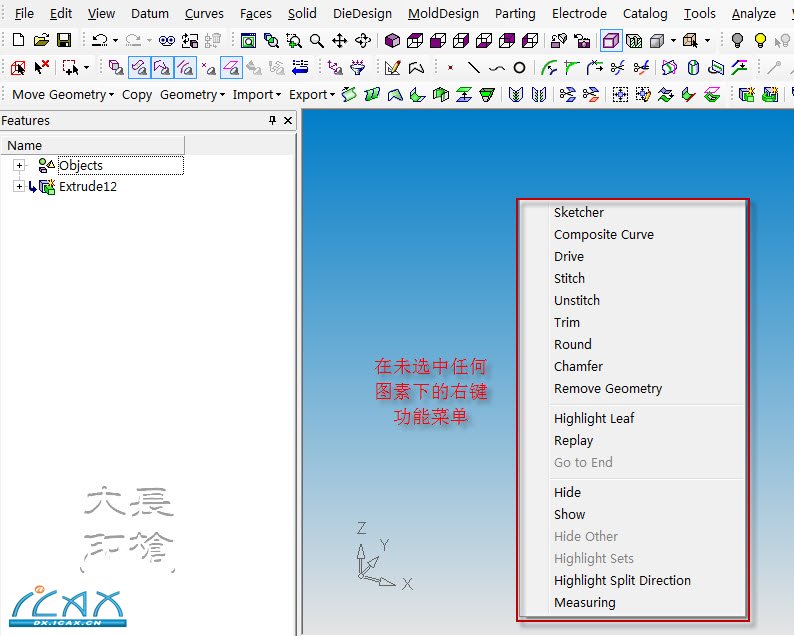This screenshot has width=794, height=636.
Task: Open the gray cube render dropdown arrow
Action: tap(673, 41)
